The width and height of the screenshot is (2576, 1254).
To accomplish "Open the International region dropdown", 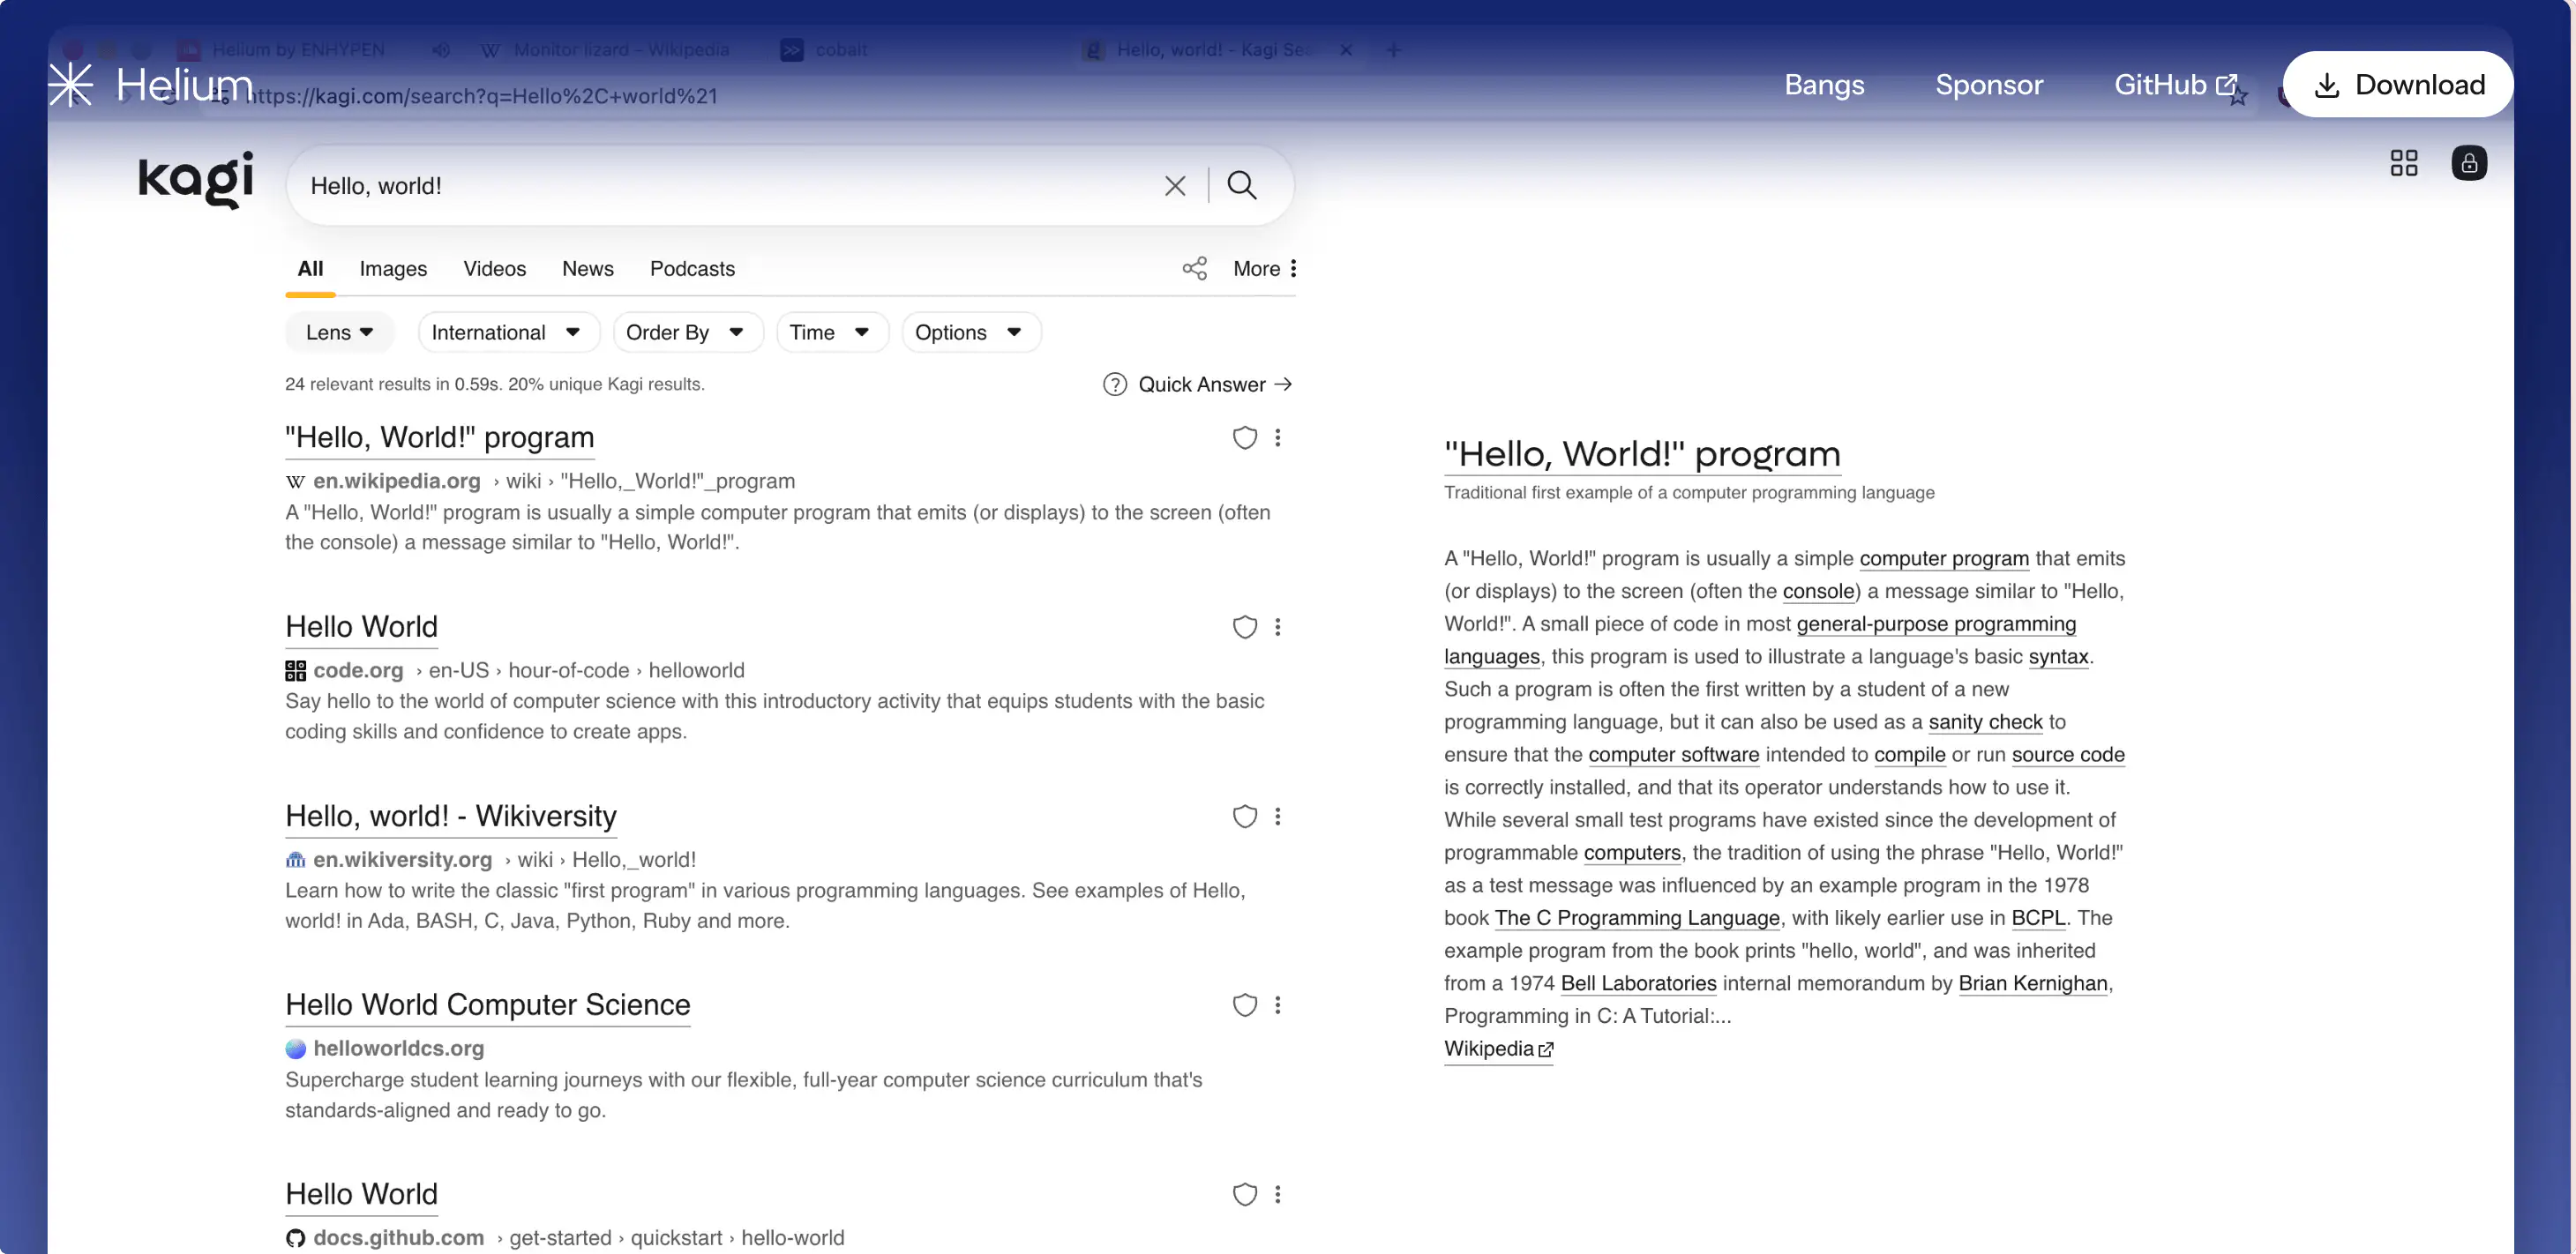I will [506, 332].
